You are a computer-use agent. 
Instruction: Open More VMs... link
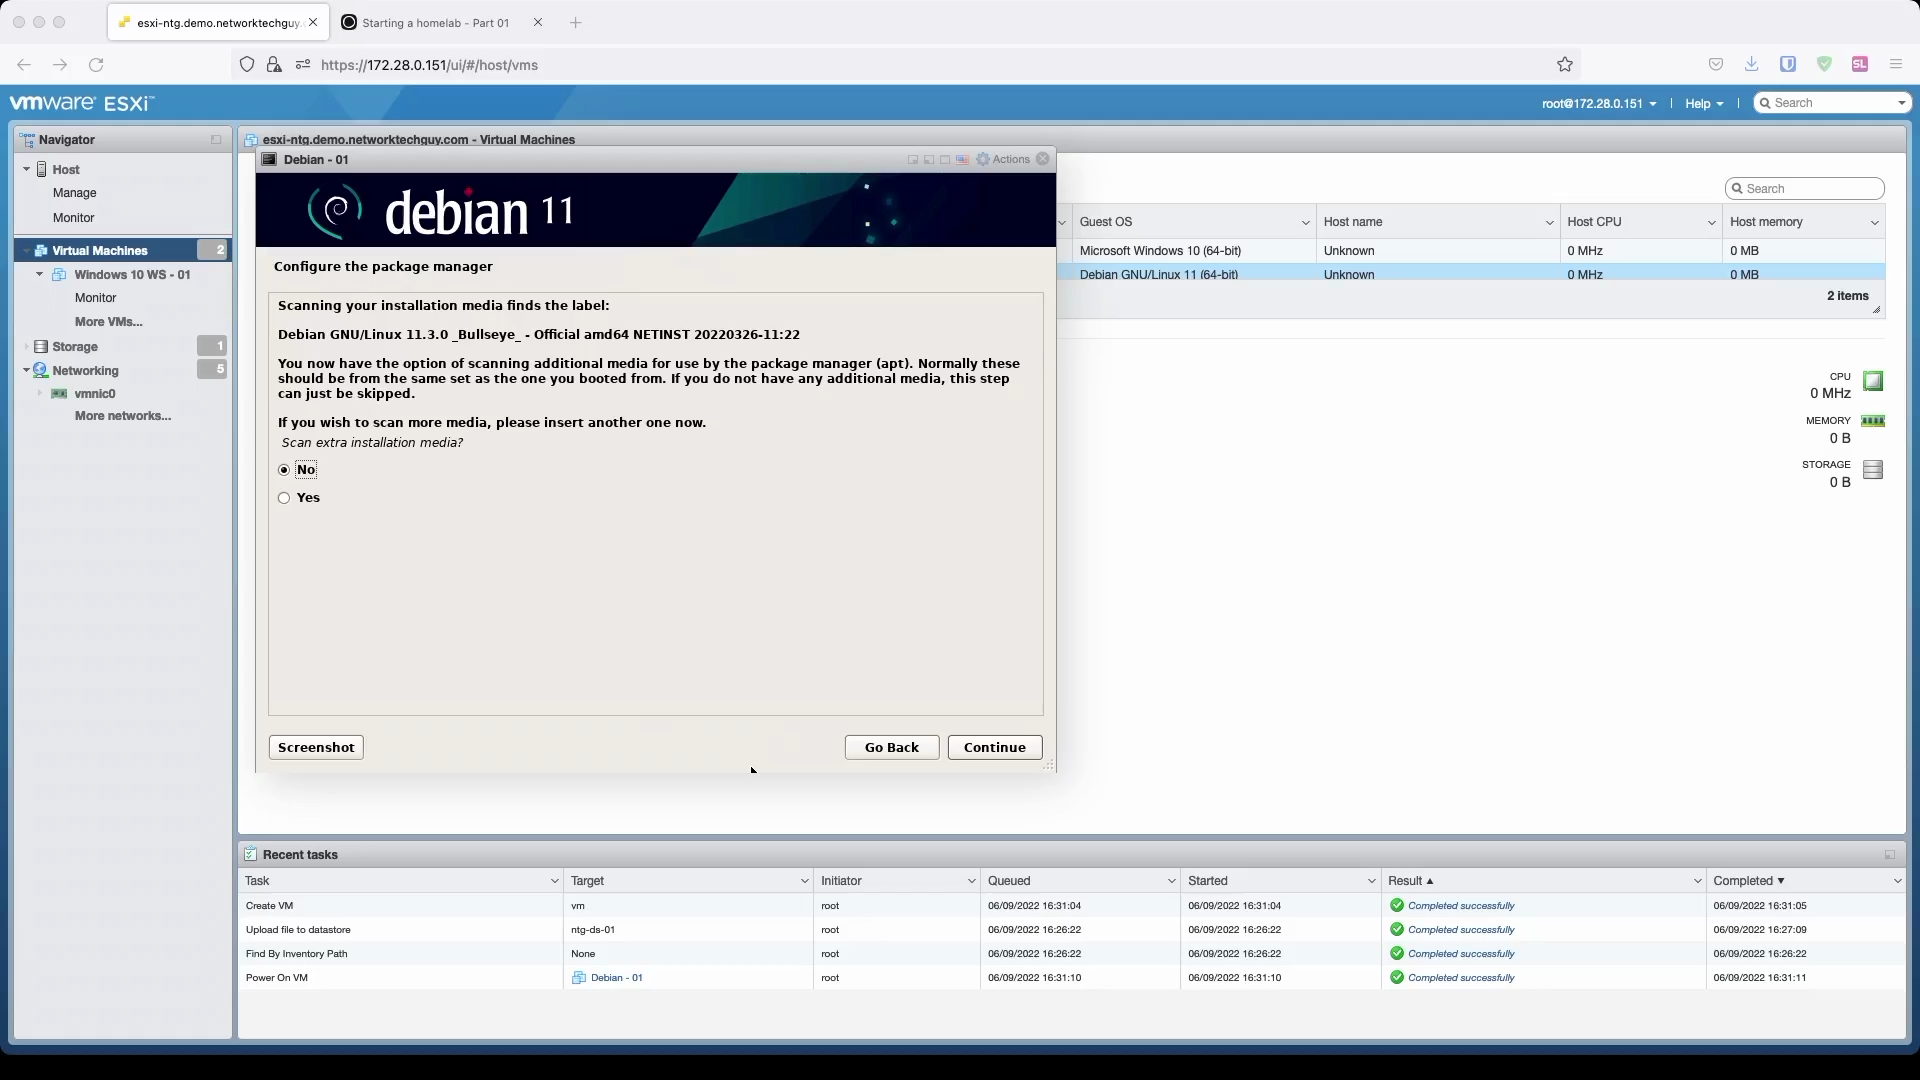click(109, 322)
